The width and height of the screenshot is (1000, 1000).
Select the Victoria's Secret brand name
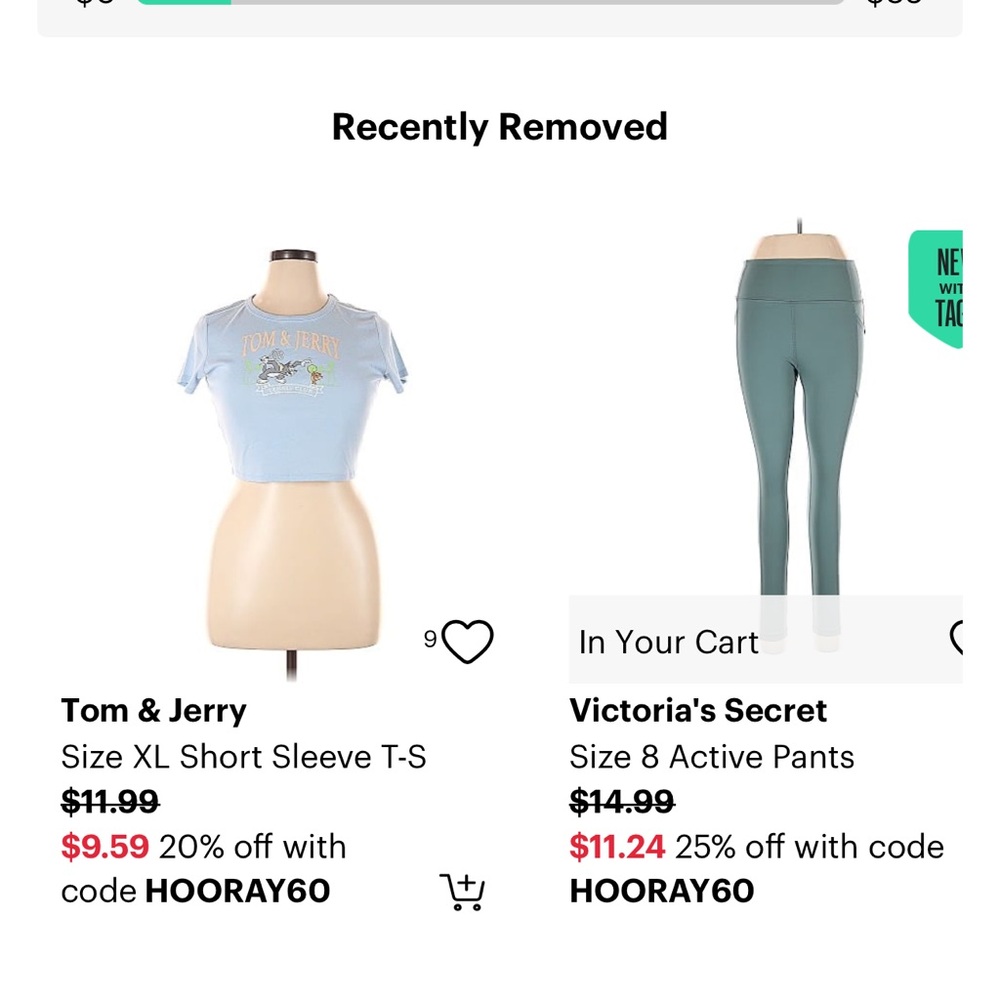coord(698,711)
